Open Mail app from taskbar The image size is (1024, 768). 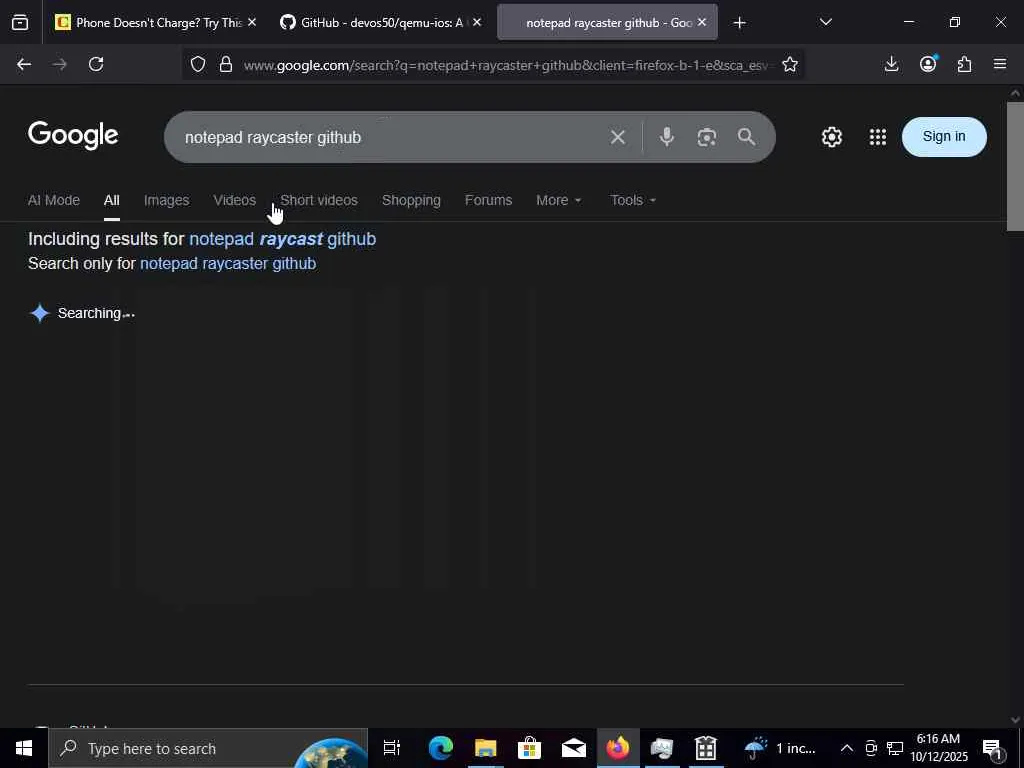pos(573,748)
